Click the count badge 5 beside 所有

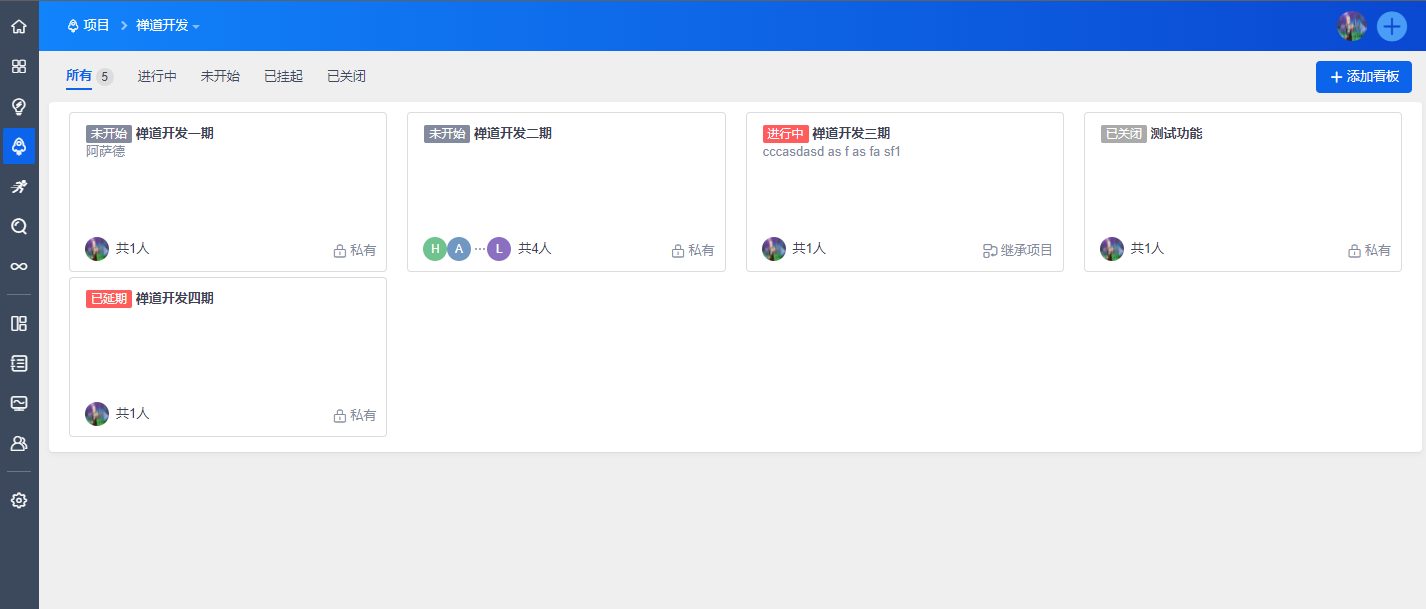pos(104,77)
